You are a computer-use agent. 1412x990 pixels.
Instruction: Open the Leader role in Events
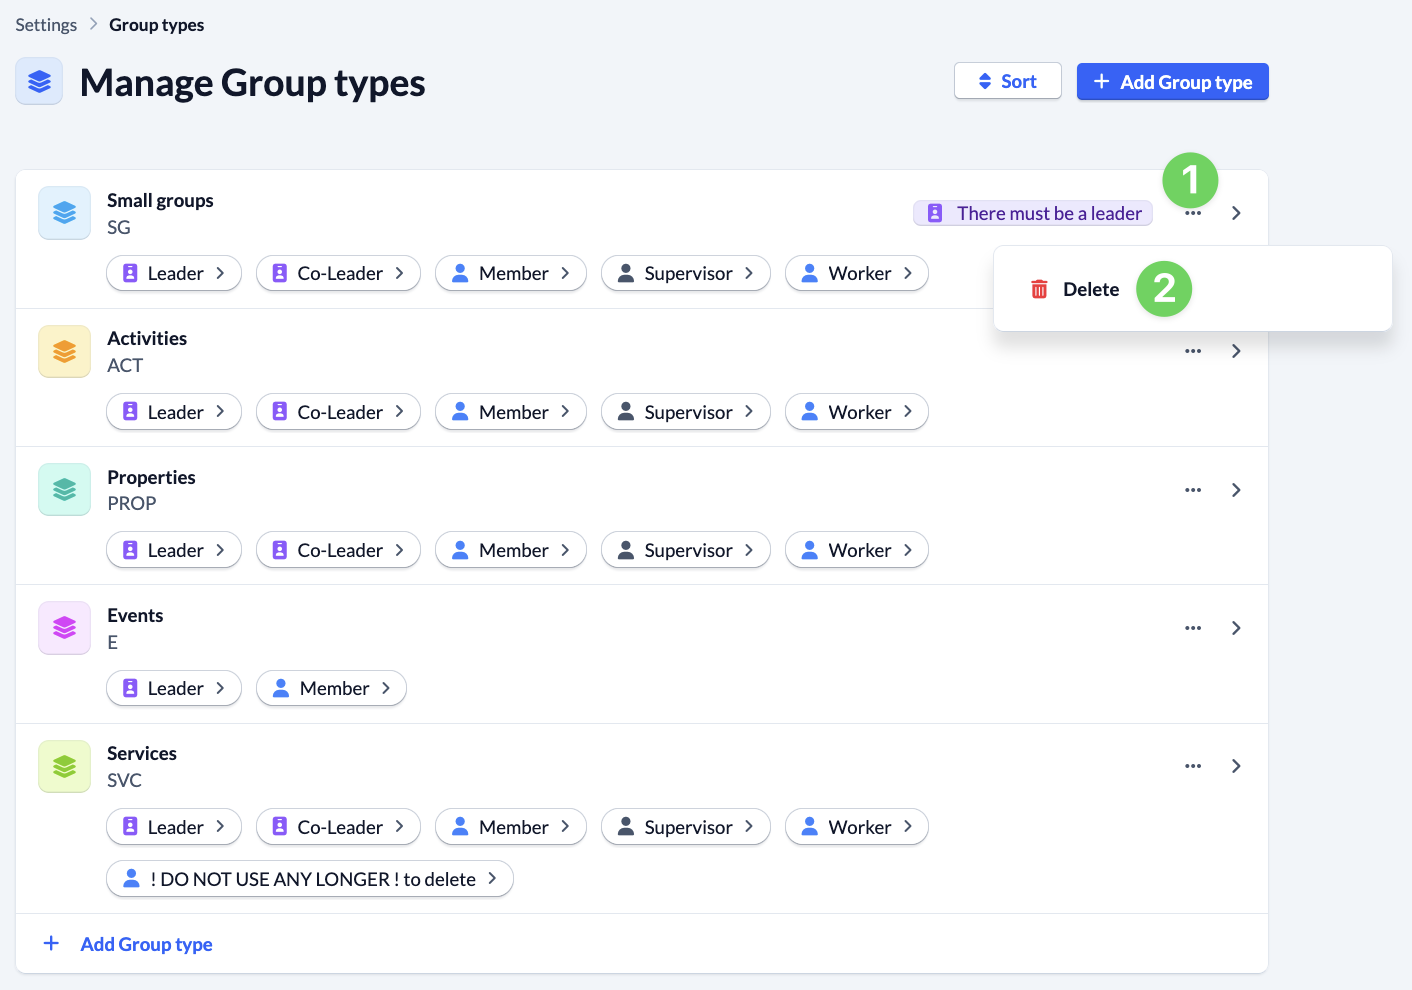(x=174, y=688)
